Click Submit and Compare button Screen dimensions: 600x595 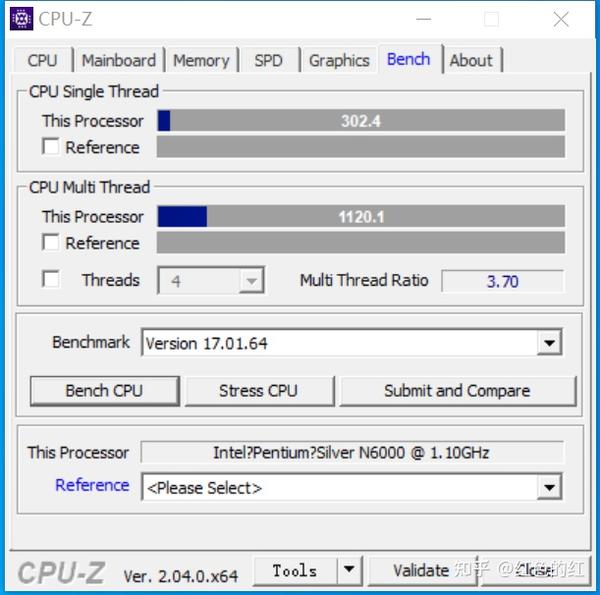pos(457,391)
